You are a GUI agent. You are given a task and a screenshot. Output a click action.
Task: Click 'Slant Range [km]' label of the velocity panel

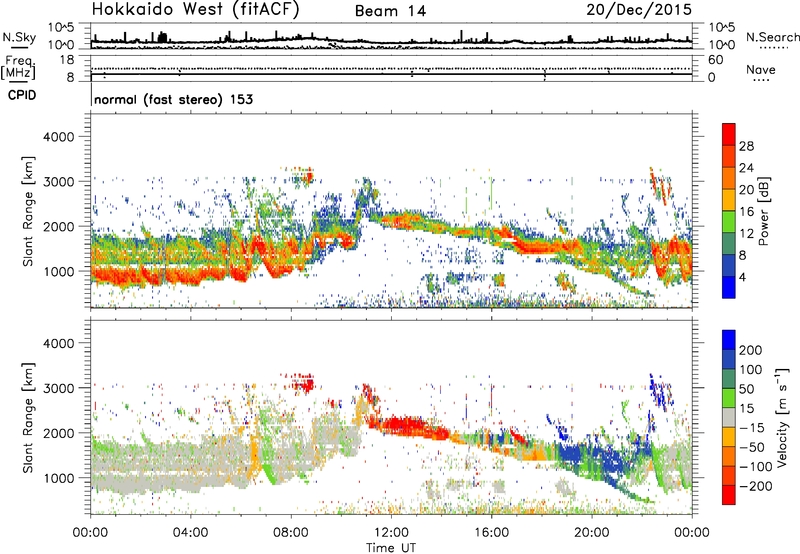point(28,417)
